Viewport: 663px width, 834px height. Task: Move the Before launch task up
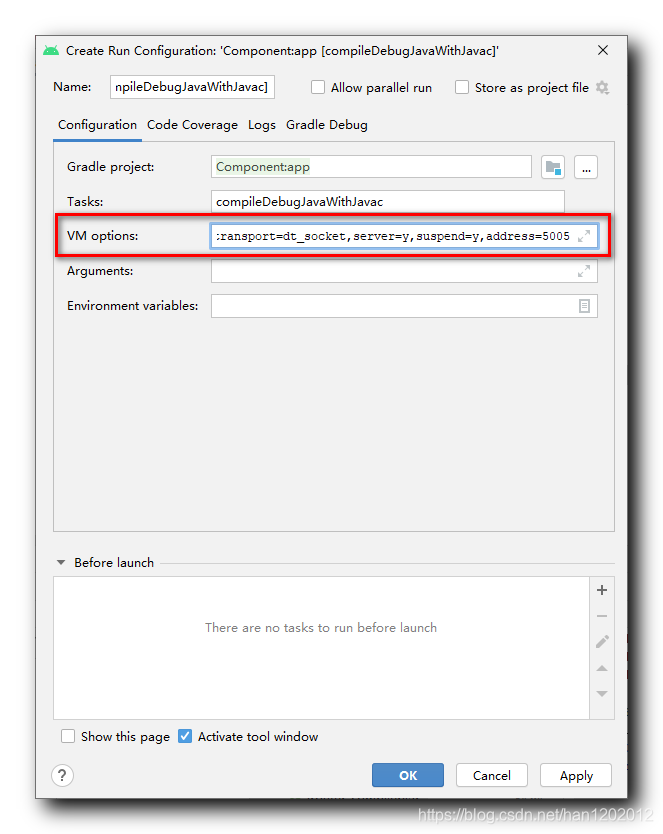(602, 668)
